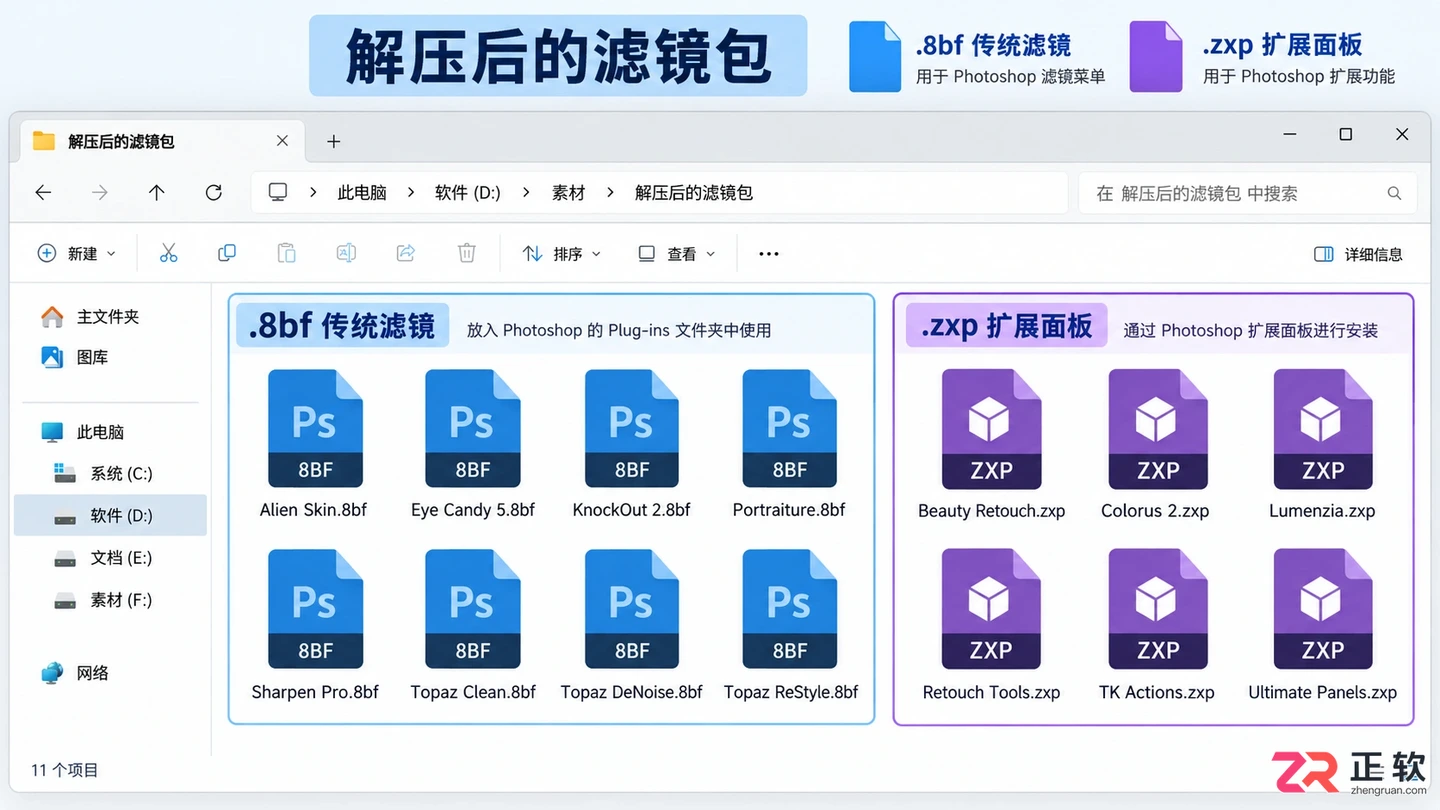This screenshot has height=810, width=1440.
Task: Go up one folder level
Action: [x=156, y=193]
